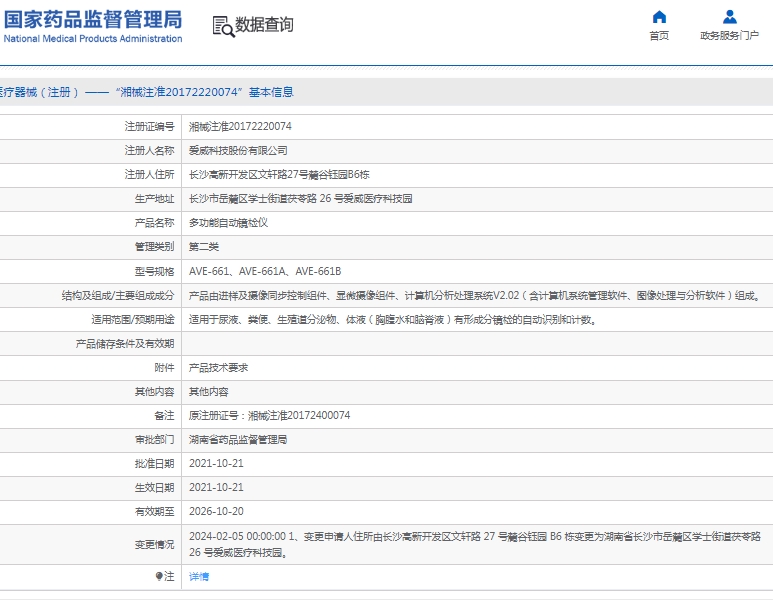Click the 其他内容 row label
773x600 pixels.
tap(154, 392)
